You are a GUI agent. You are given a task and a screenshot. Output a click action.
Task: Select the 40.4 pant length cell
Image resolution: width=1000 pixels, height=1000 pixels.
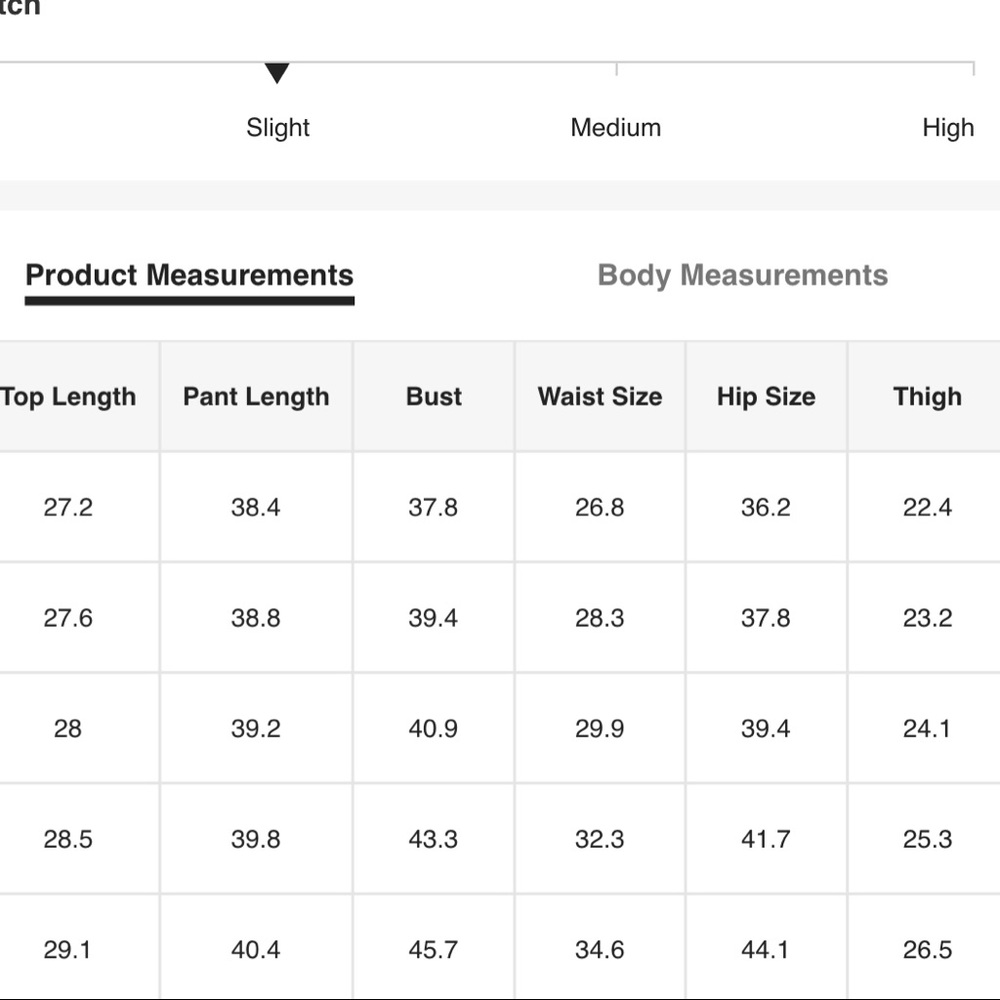tap(256, 950)
